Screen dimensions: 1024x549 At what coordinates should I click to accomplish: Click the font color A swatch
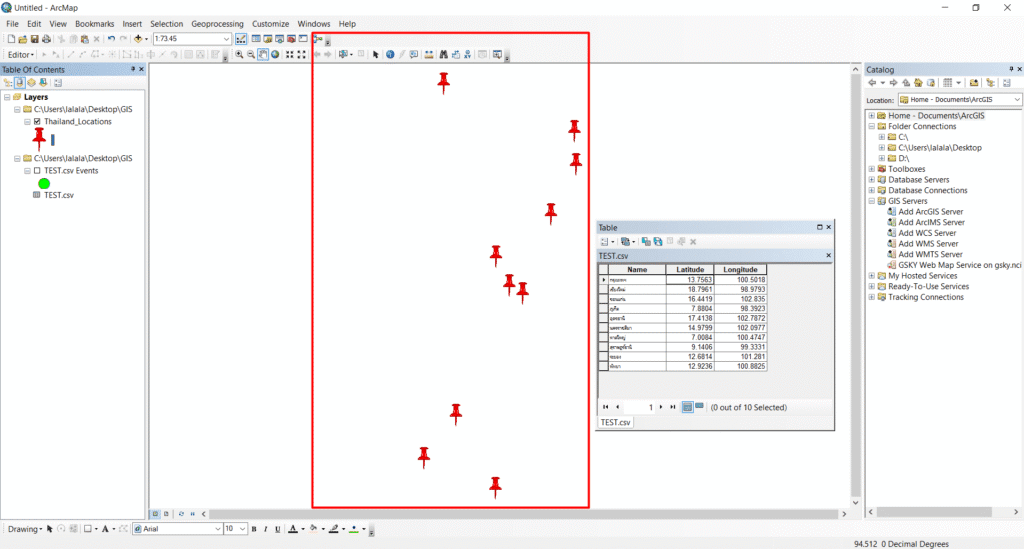[293, 529]
